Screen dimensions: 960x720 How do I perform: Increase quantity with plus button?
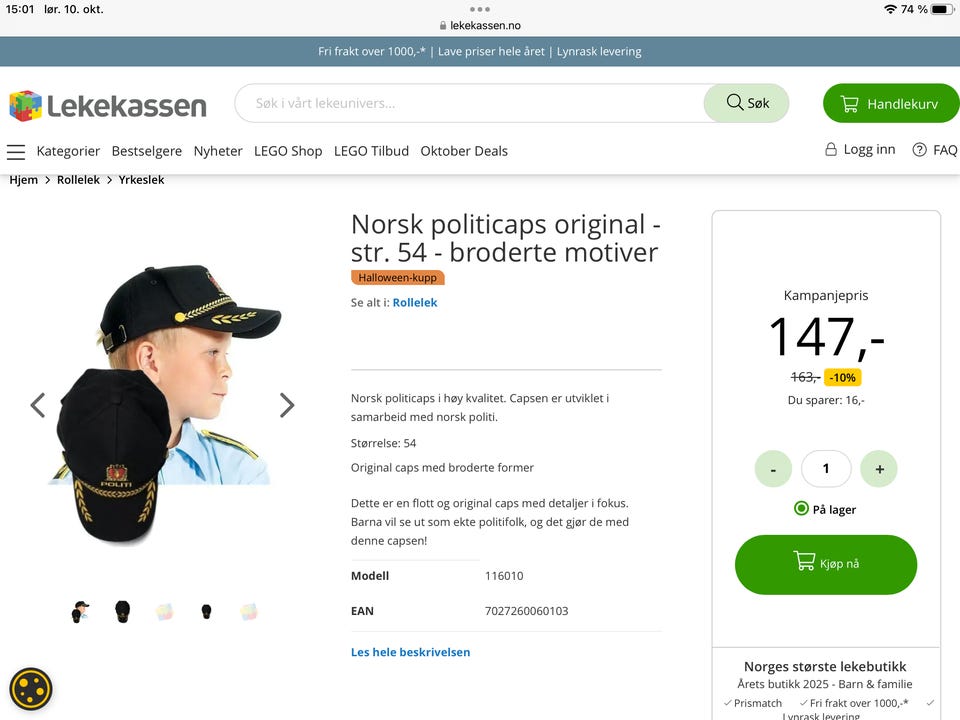(x=879, y=469)
